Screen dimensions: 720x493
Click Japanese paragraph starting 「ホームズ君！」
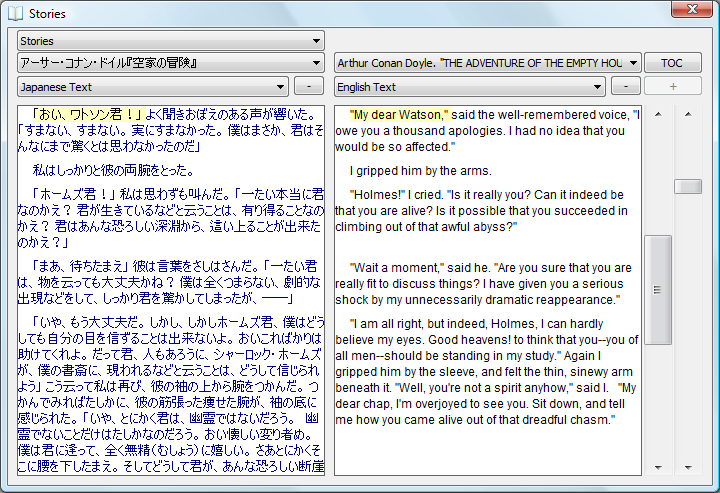click(x=171, y=218)
